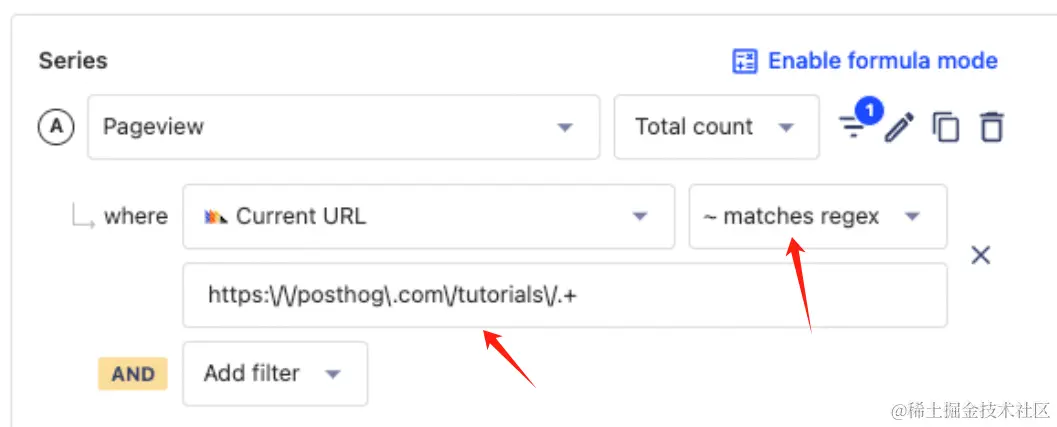Click the pencil icon to rename series
The image size is (1057, 427).
click(899, 127)
